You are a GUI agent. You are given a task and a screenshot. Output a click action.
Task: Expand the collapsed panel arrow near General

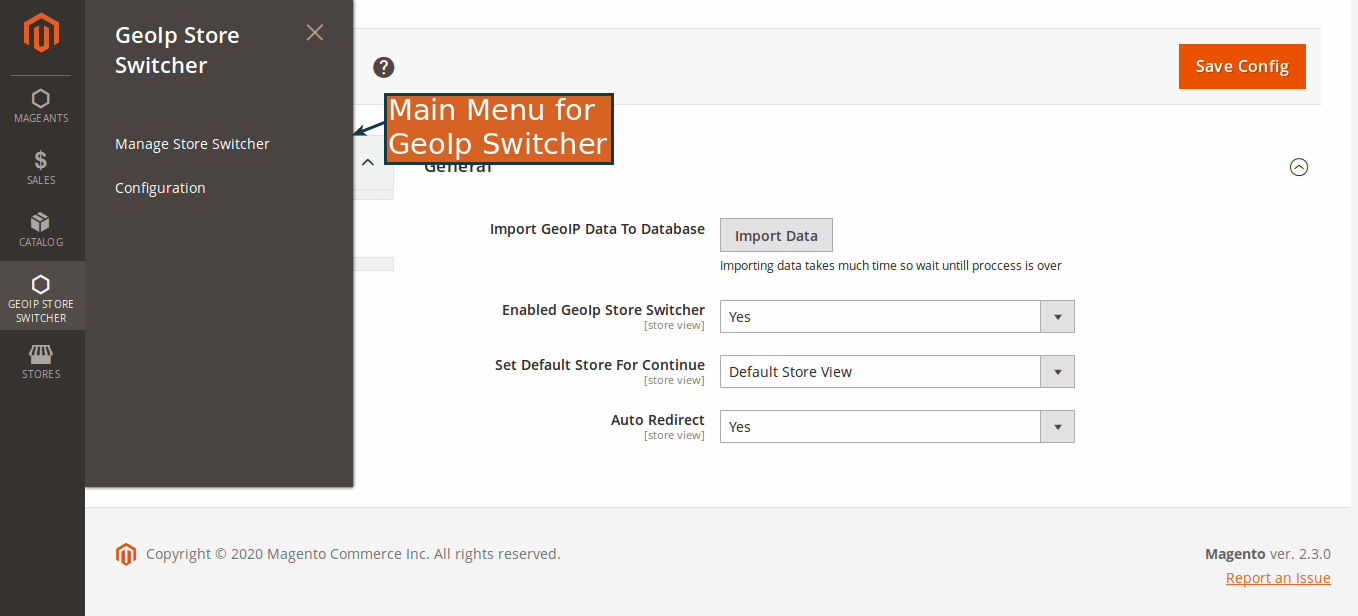coord(367,161)
